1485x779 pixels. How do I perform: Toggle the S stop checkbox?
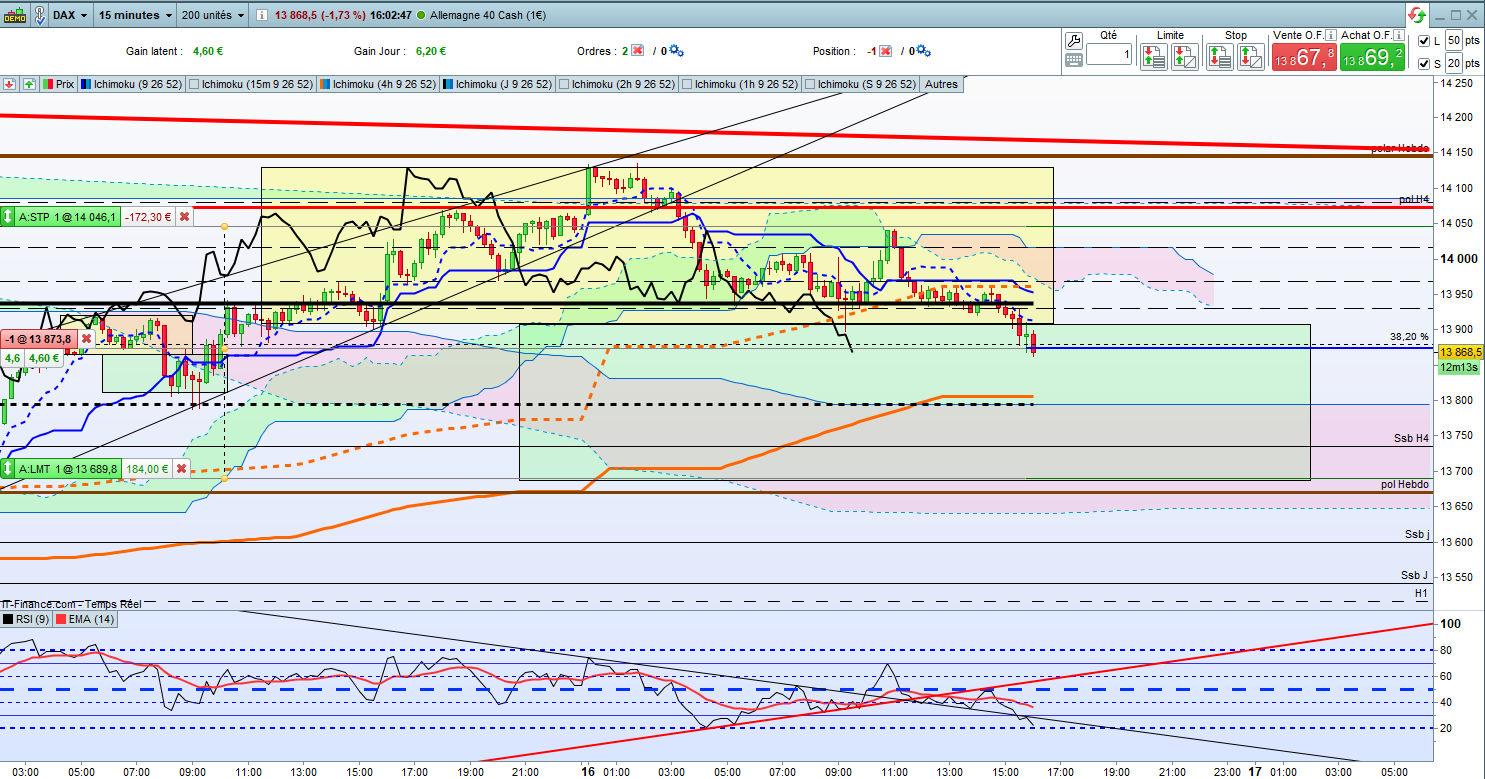coord(1424,64)
